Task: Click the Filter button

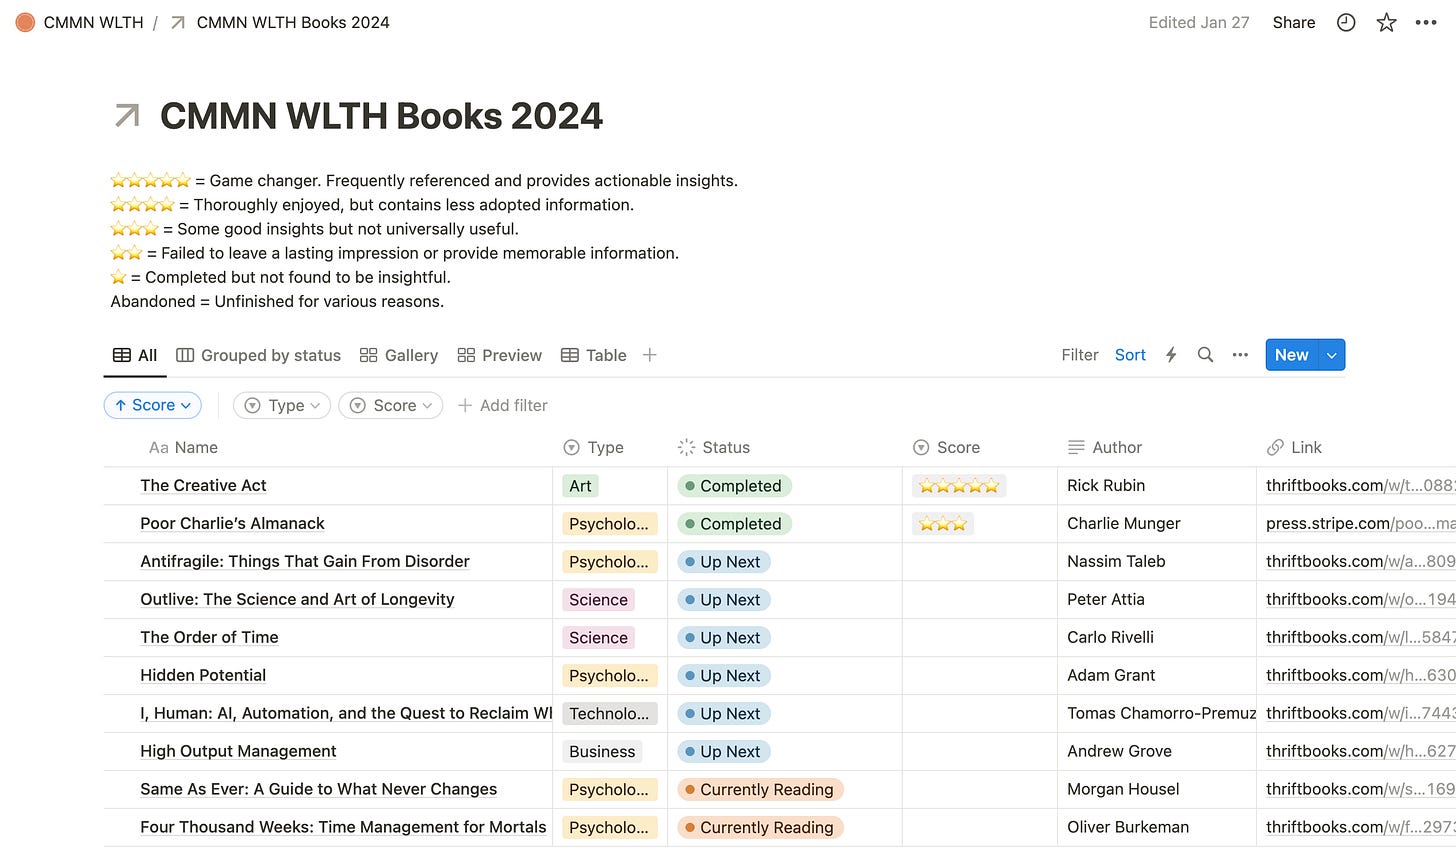Action: click(1080, 355)
